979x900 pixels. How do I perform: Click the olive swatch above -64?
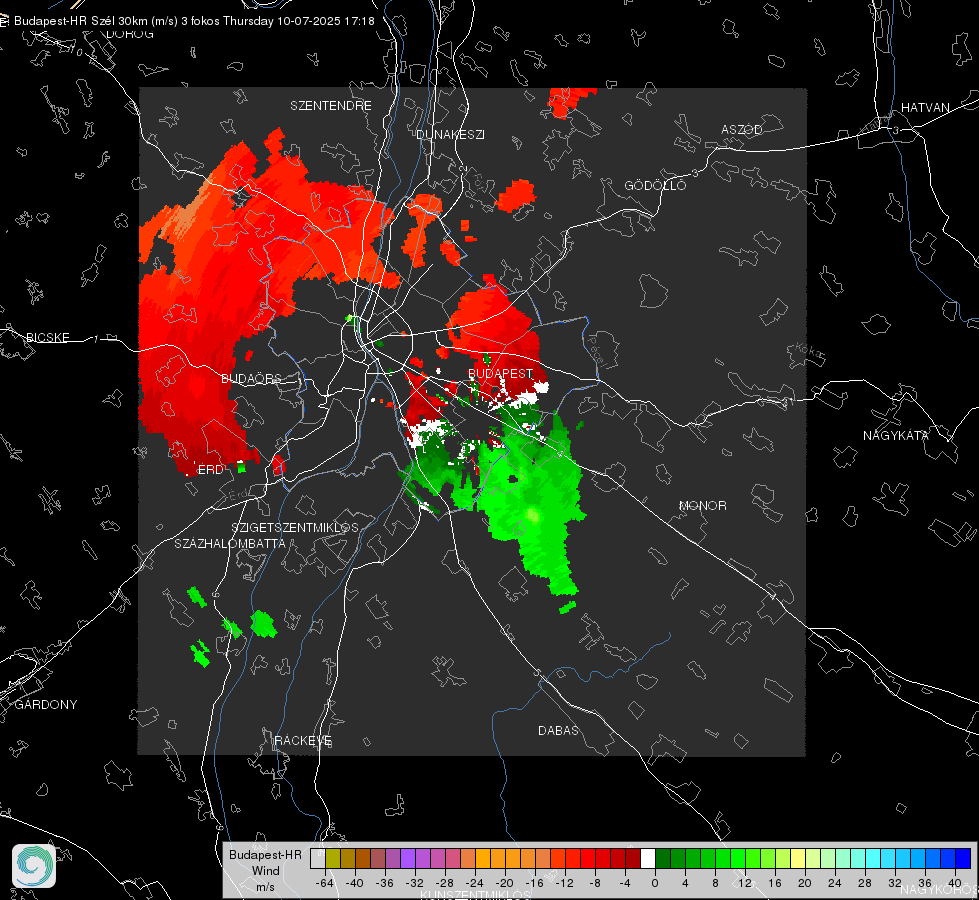tap(332, 858)
